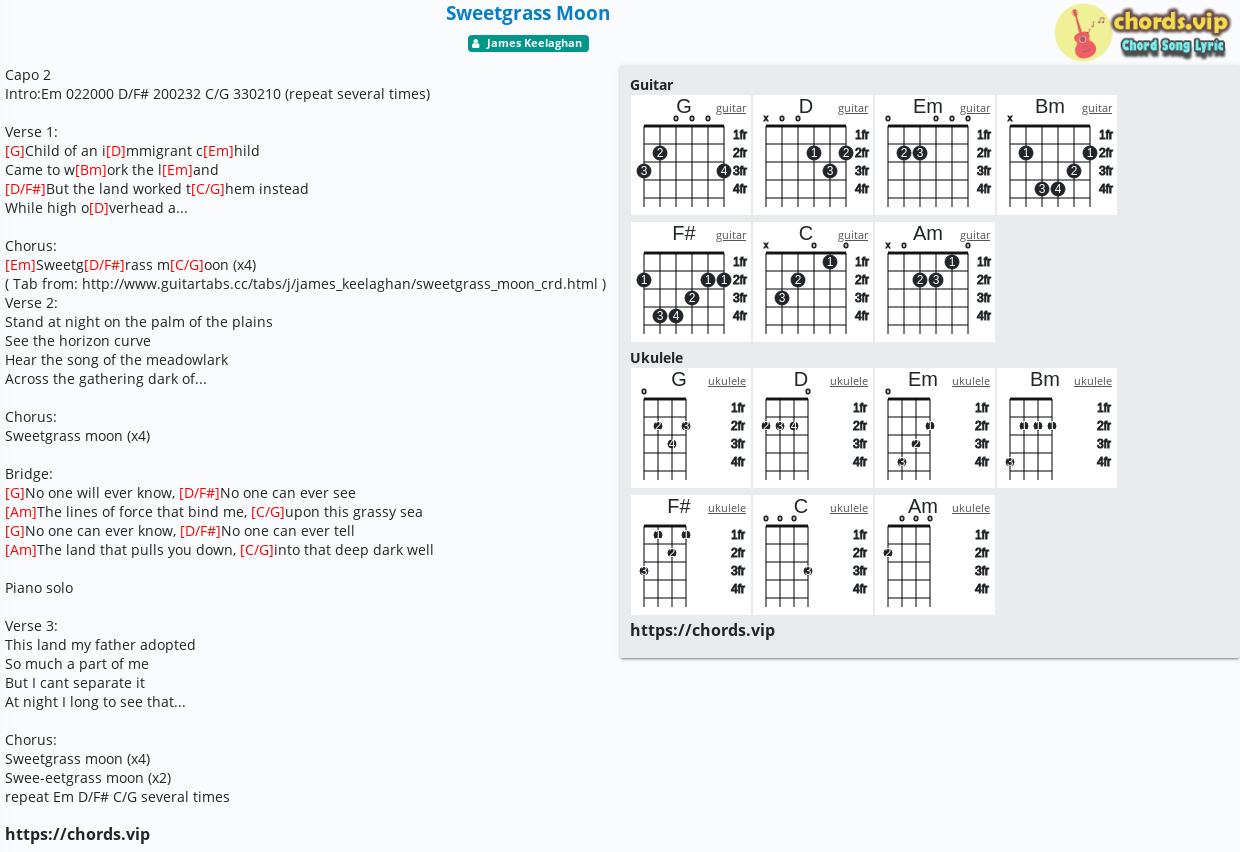Open the https://chords.vip link below the lyrics
The height and width of the screenshot is (852, 1240).
[77, 834]
